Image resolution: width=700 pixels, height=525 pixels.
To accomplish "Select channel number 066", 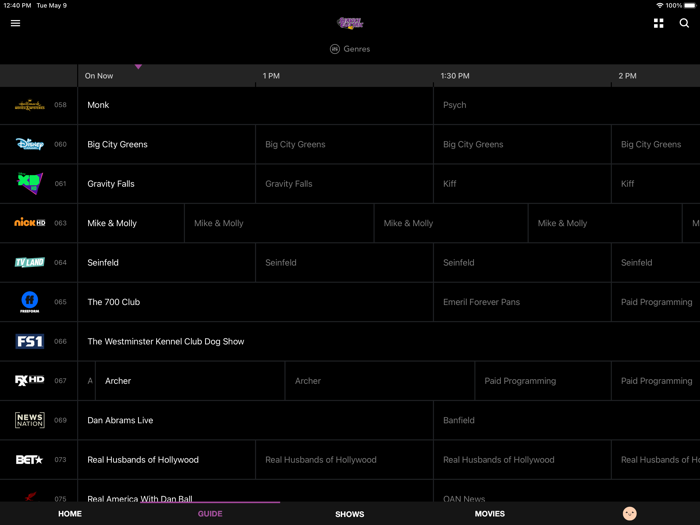I will pyautogui.click(x=60, y=342).
